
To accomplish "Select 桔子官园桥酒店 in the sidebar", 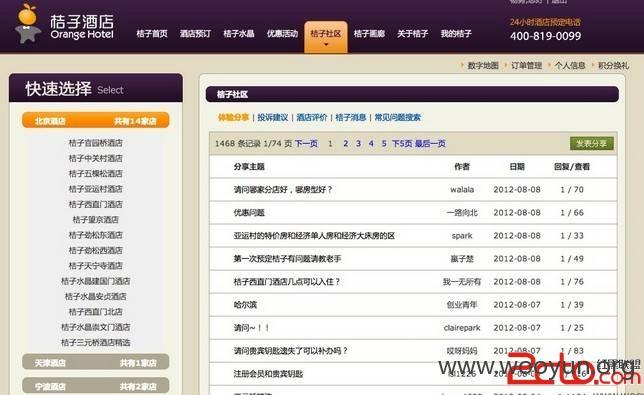I will (96, 143).
